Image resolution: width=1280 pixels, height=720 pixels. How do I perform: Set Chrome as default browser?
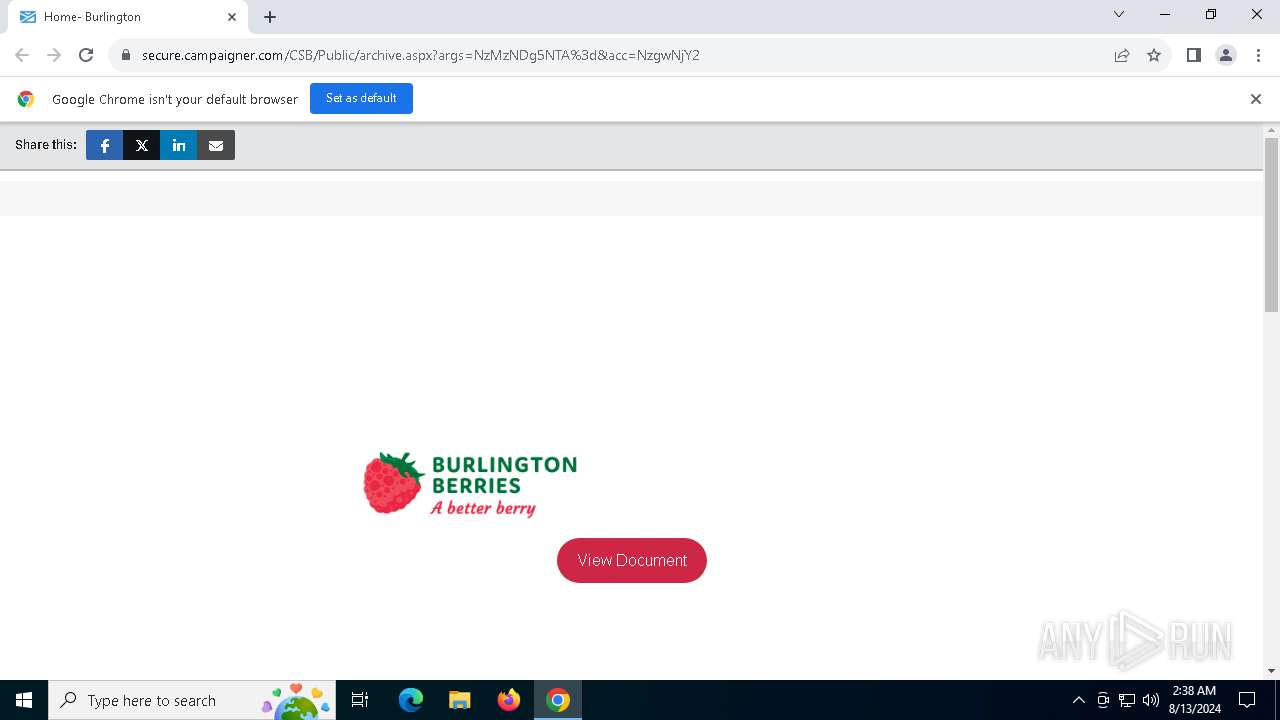pyautogui.click(x=361, y=98)
